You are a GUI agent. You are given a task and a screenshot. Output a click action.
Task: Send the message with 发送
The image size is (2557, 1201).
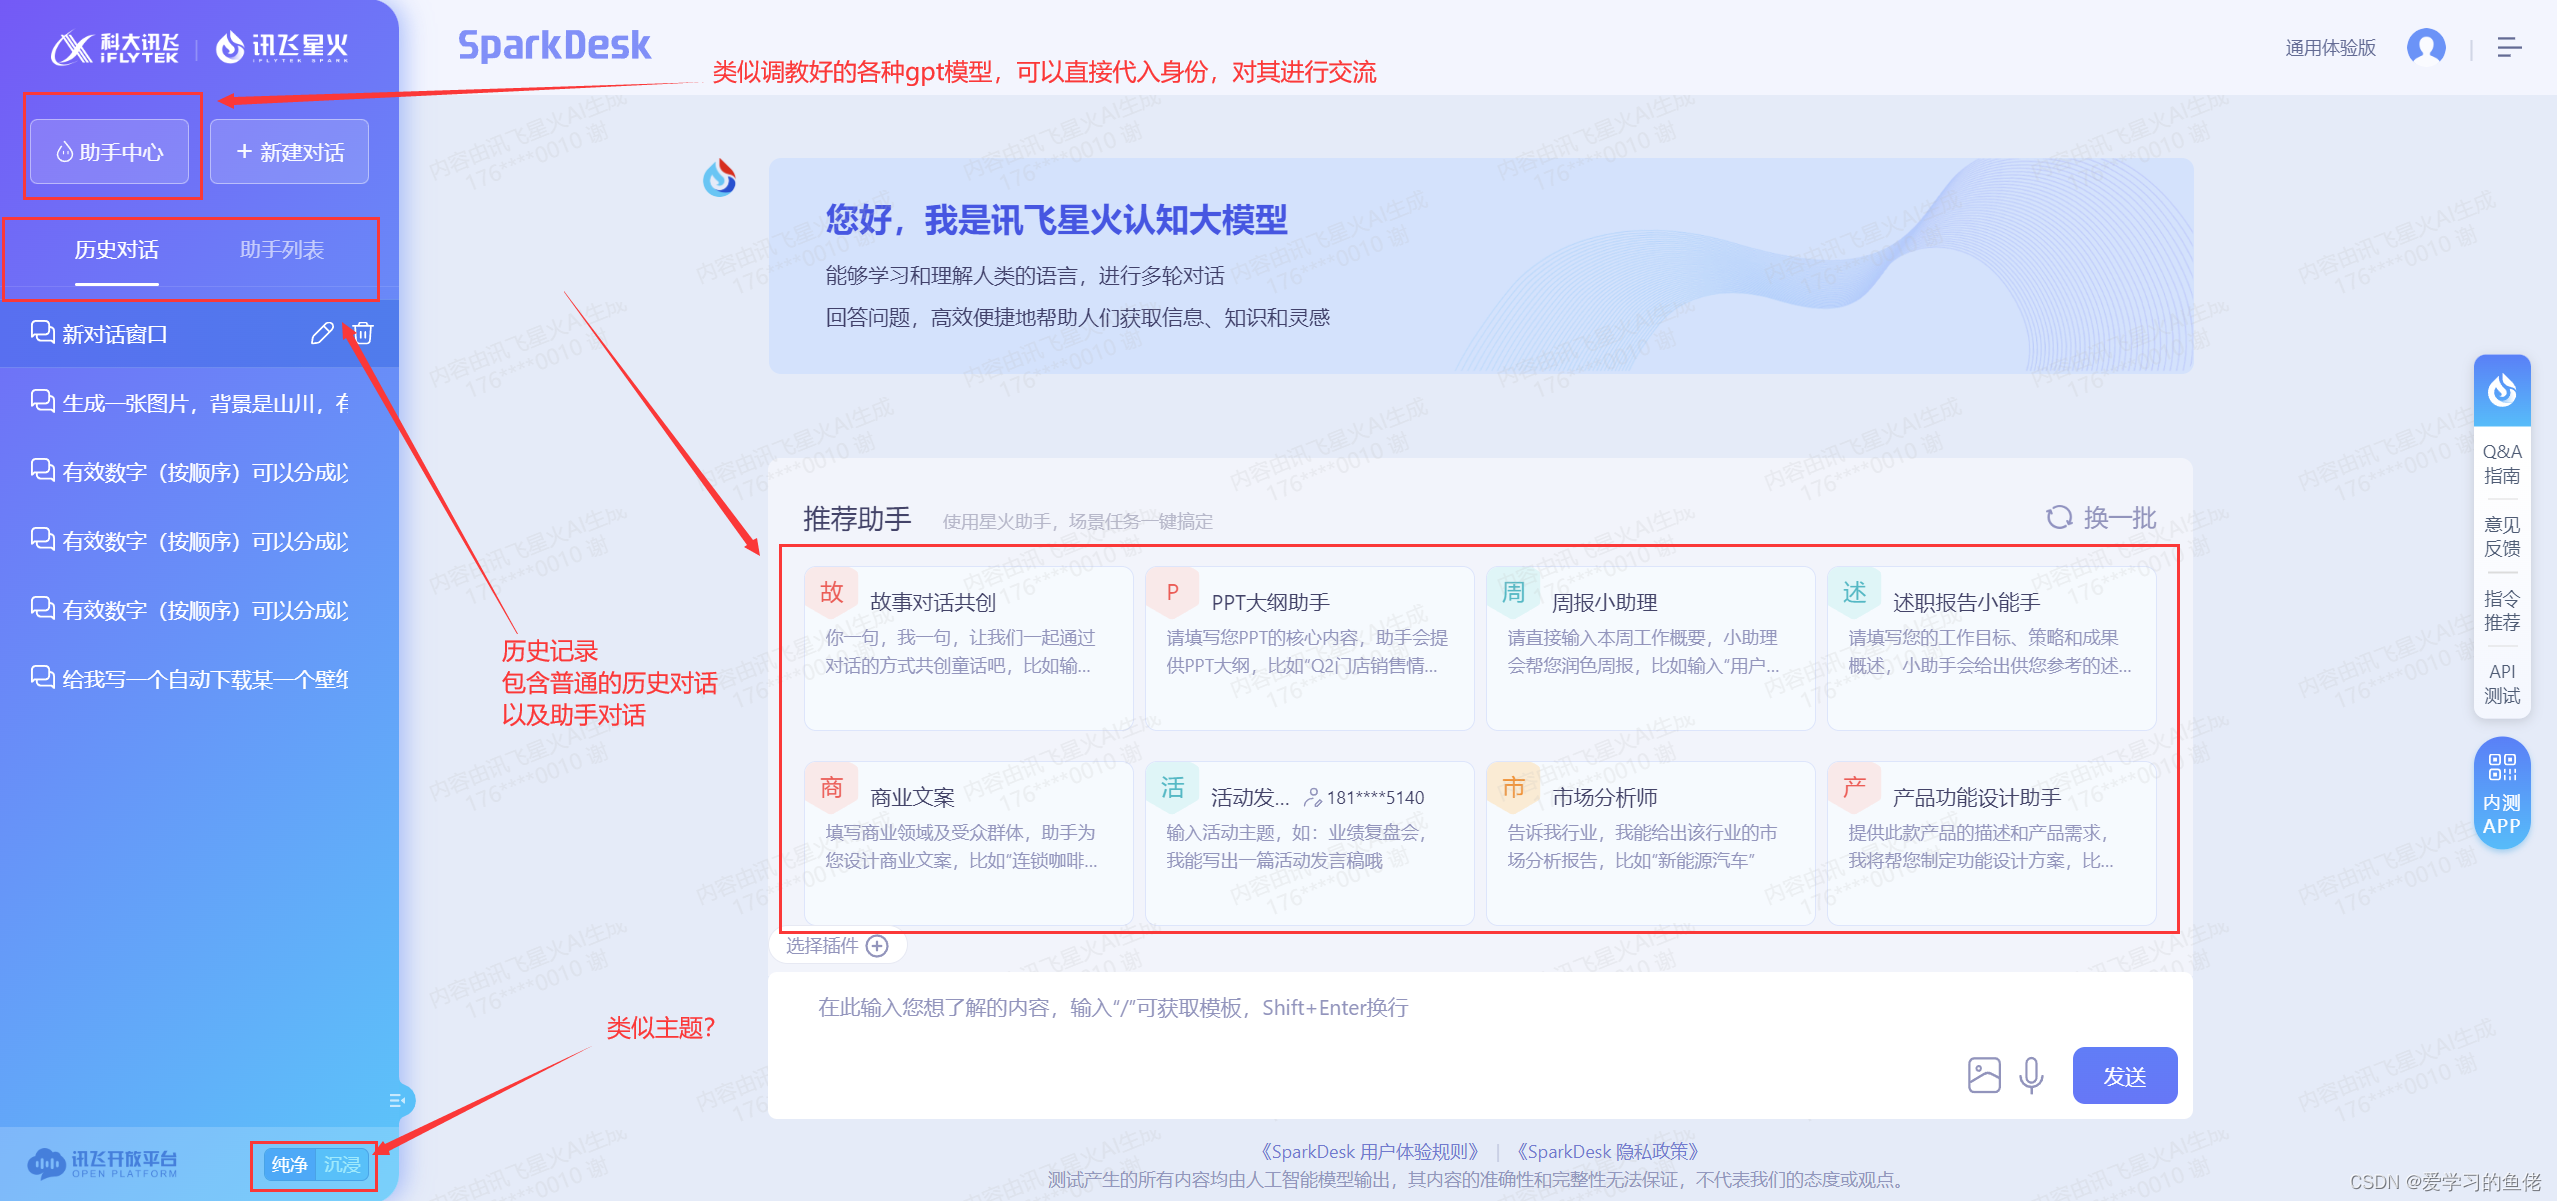2124,1076
